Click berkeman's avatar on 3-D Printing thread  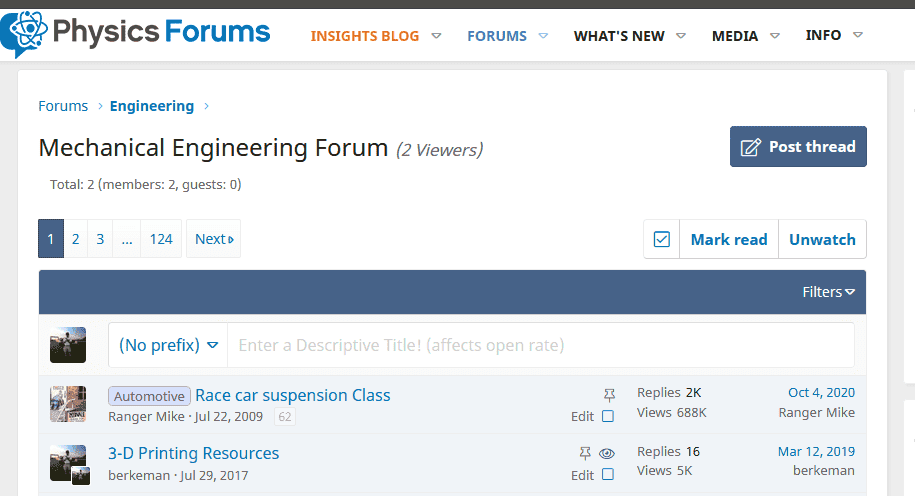click(x=68, y=463)
